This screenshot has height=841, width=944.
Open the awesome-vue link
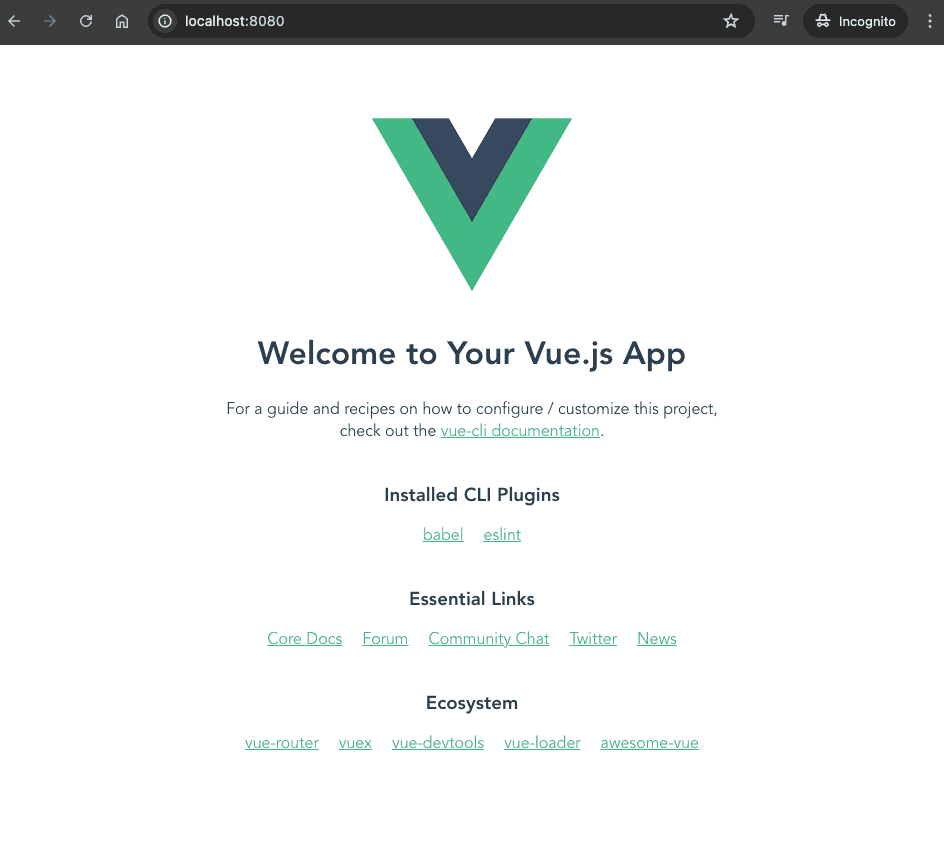pyautogui.click(x=650, y=743)
